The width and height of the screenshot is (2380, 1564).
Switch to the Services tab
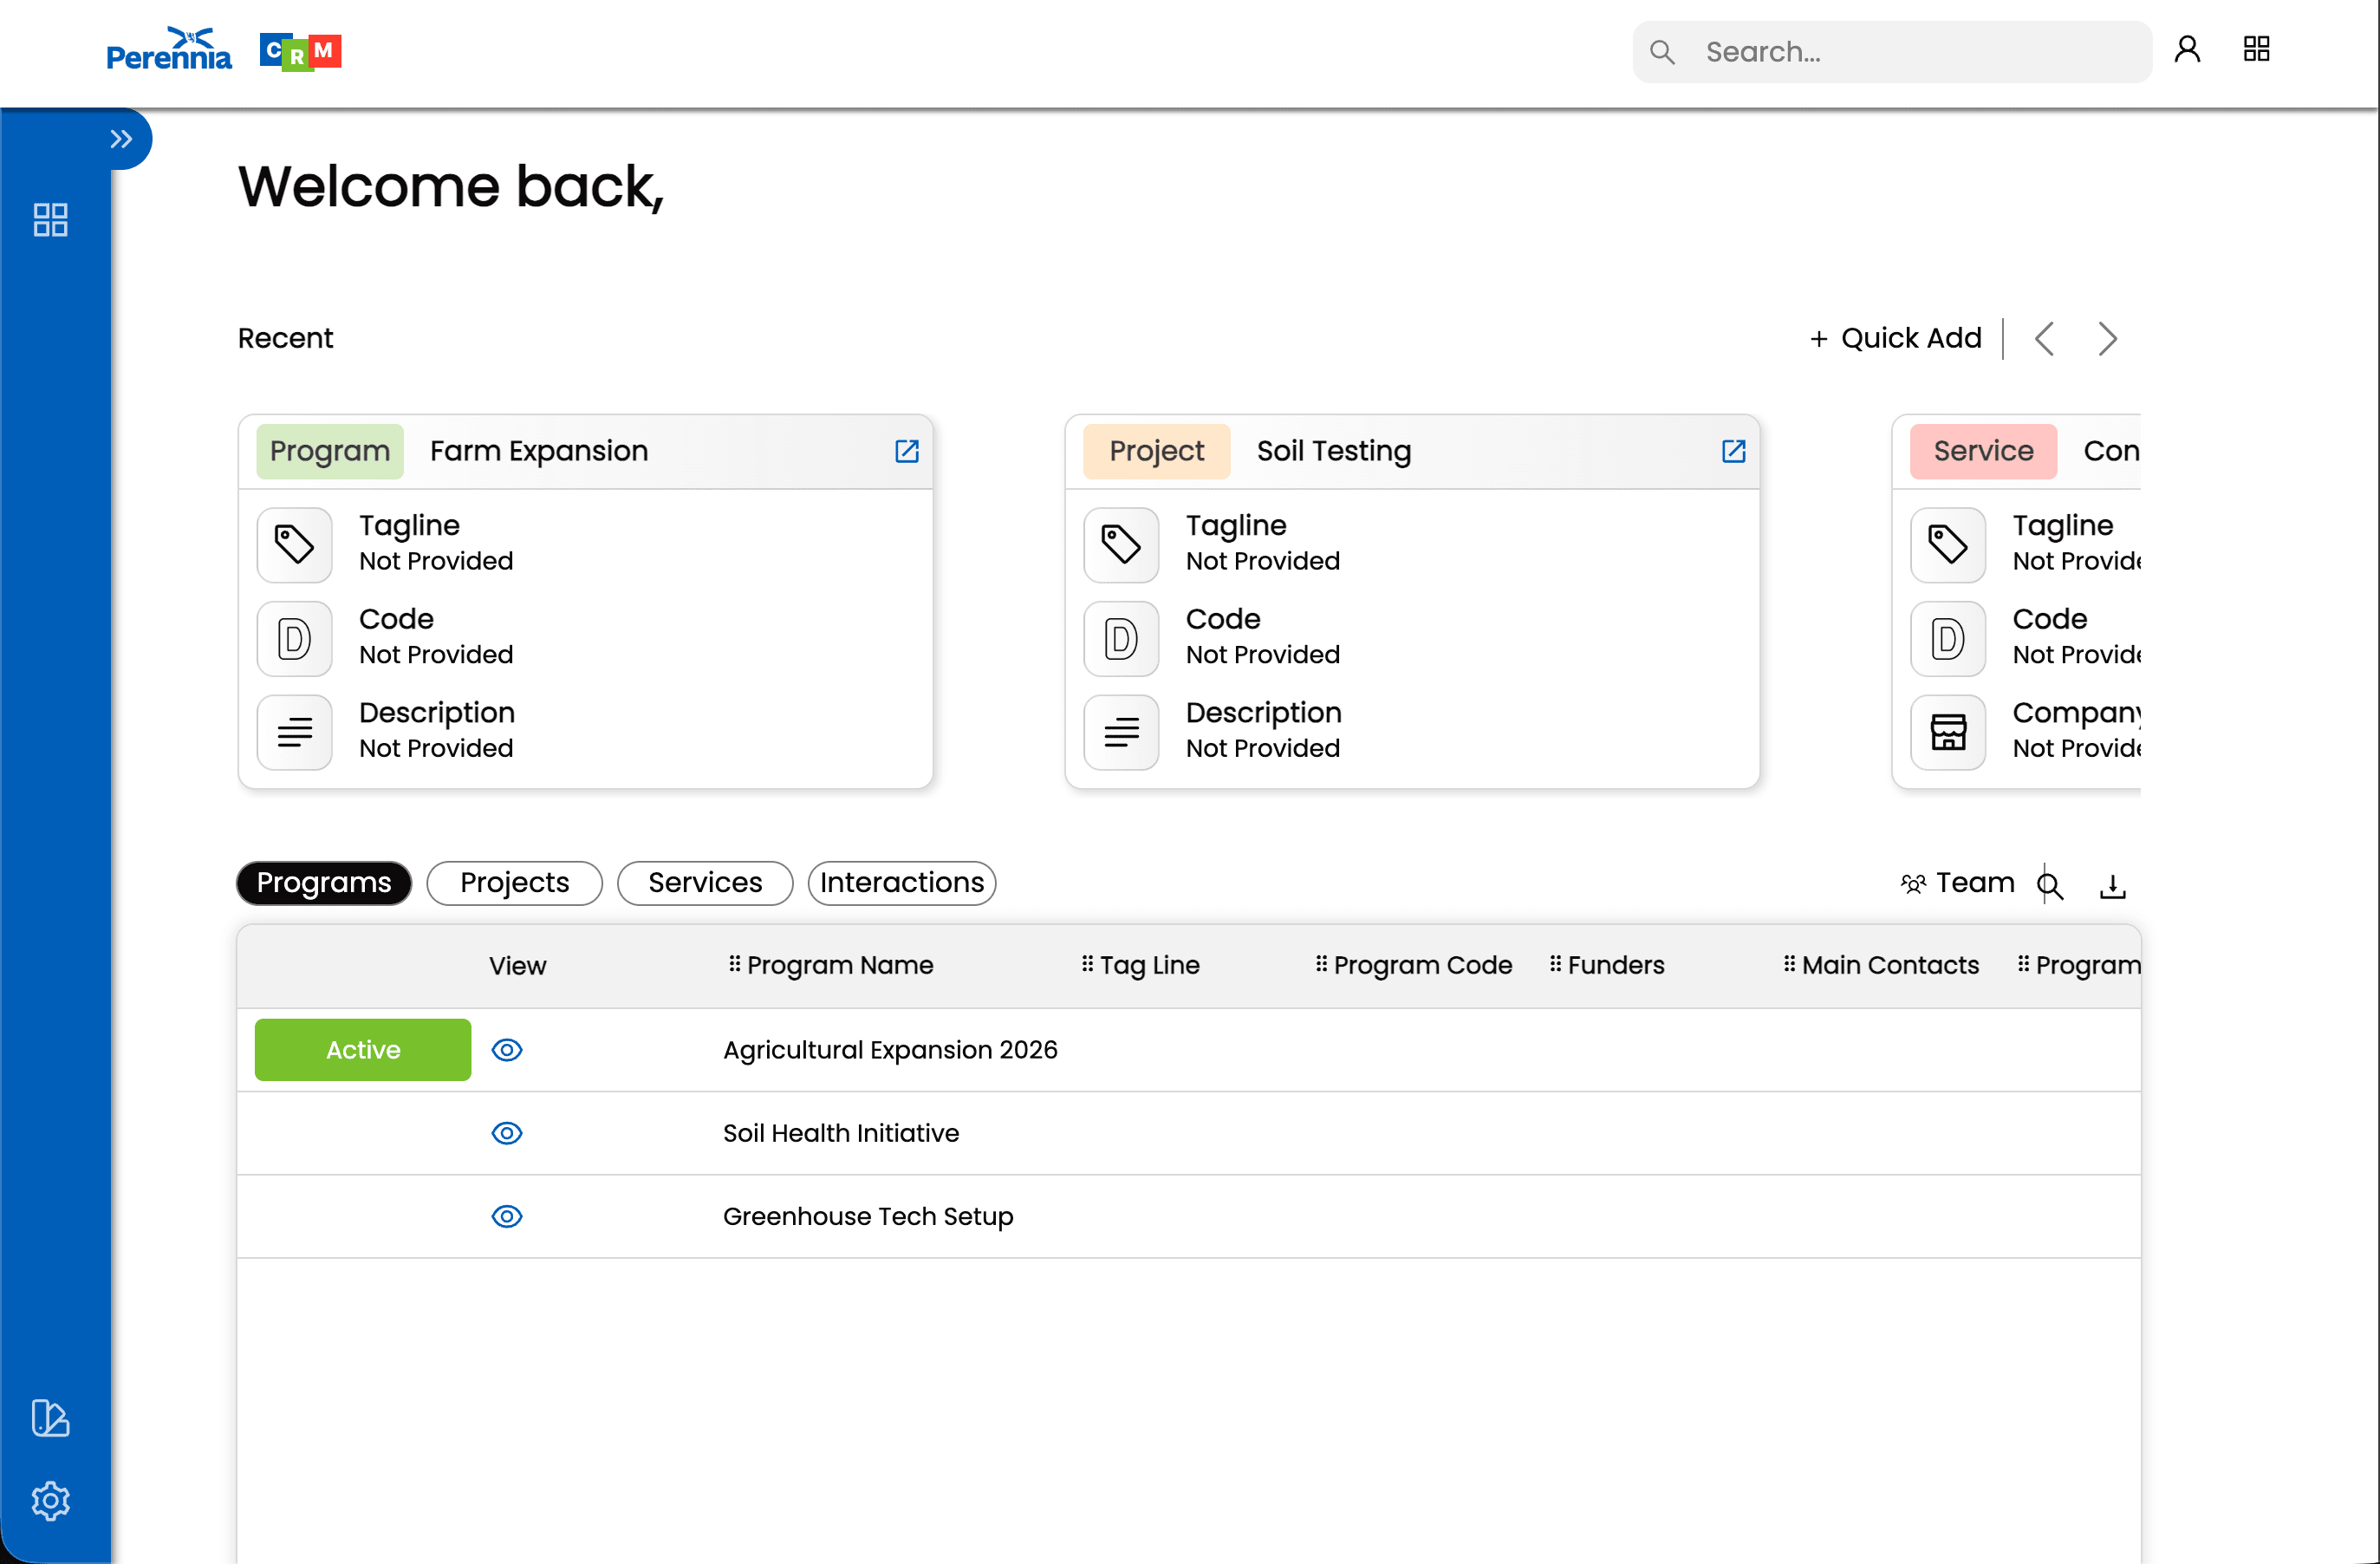(x=705, y=883)
